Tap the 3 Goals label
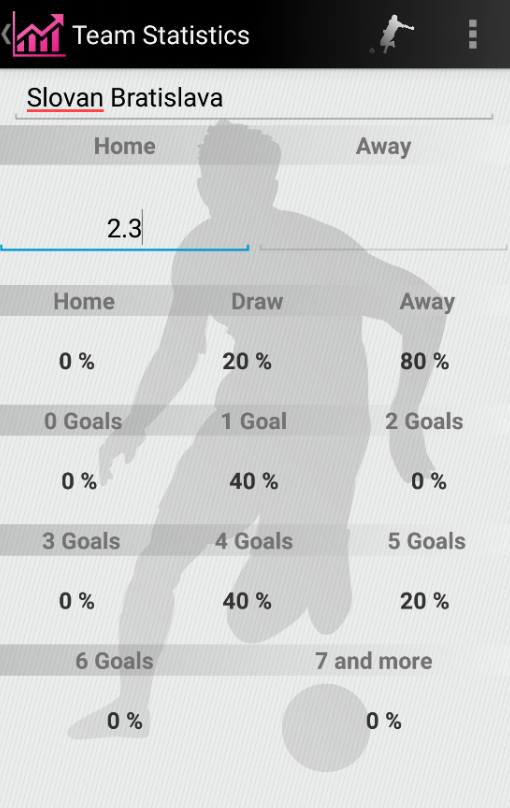 (x=81, y=541)
